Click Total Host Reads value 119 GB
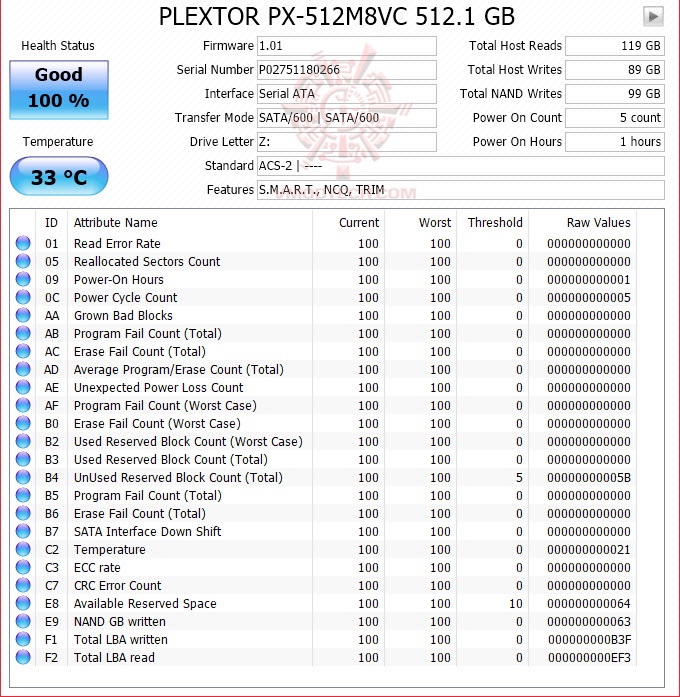Screen dimensions: 680x697 [615, 46]
